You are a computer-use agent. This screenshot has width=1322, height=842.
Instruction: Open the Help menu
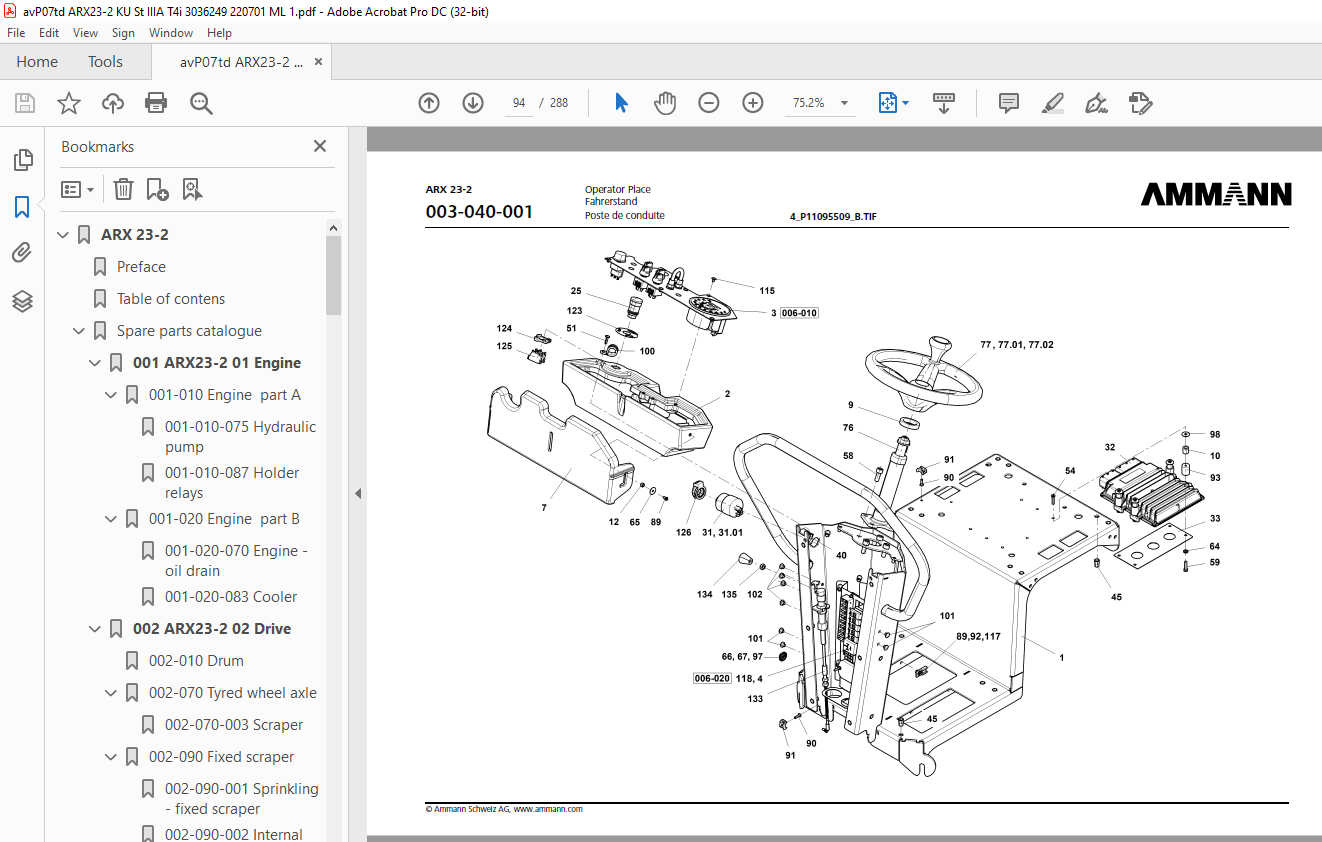tap(219, 33)
